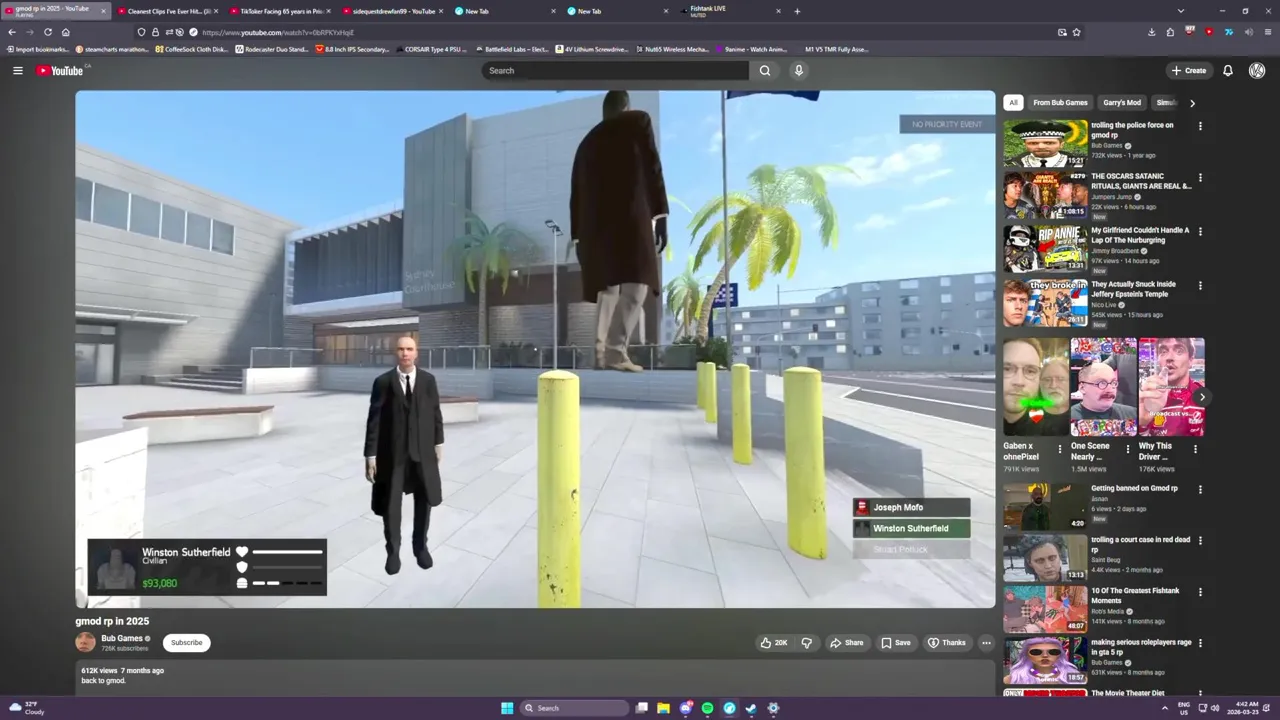This screenshot has width=1280, height=720.
Task: Open My Girlfriend Couldn't Handle Nurburgring thumbnail
Action: click(x=1045, y=248)
